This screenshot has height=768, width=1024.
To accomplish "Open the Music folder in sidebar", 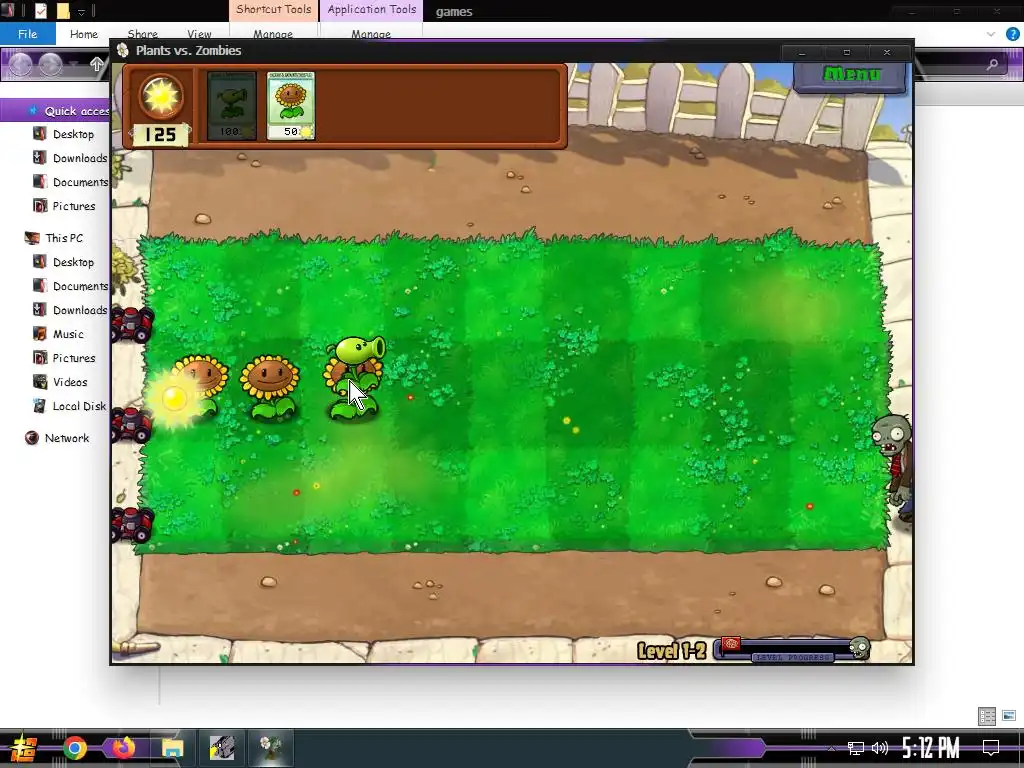I will 68,334.
